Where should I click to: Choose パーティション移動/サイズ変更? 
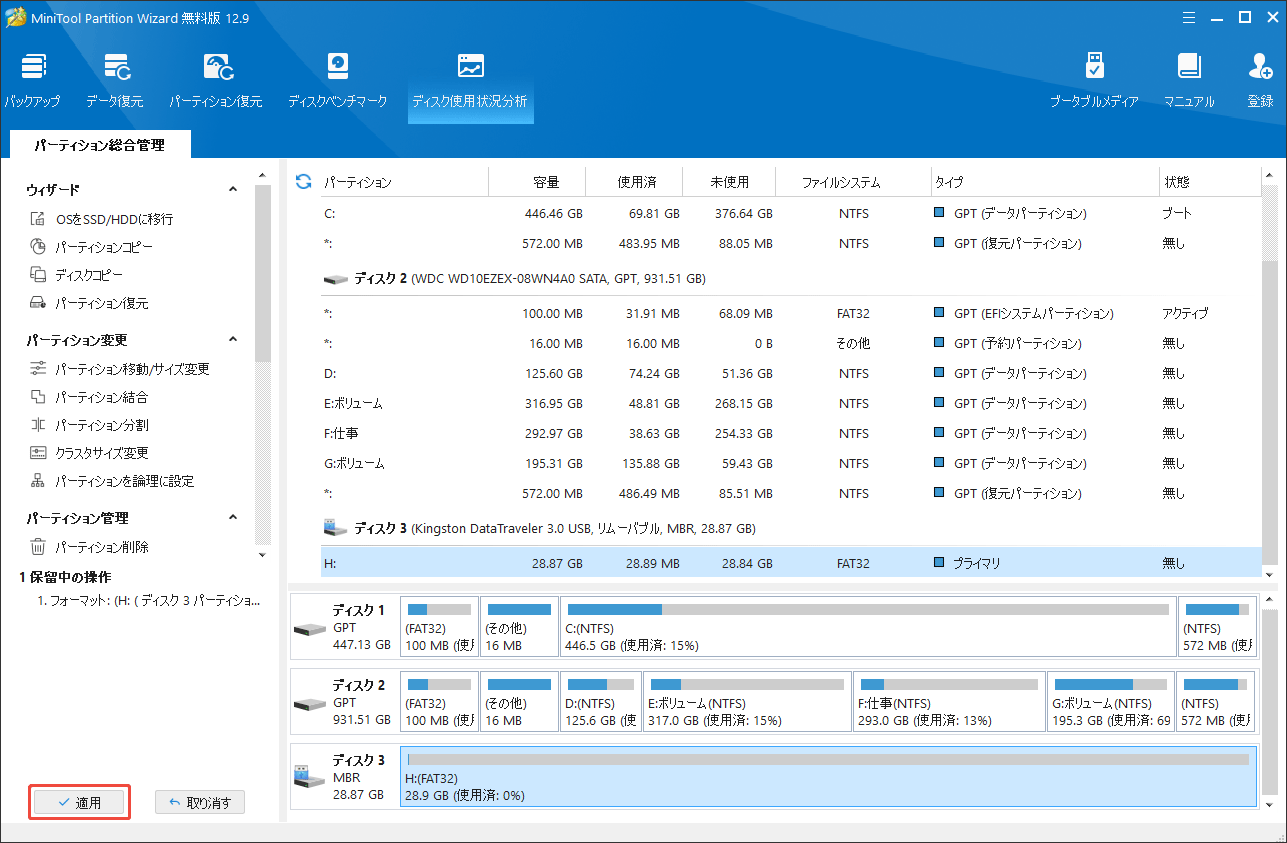point(120,369)
